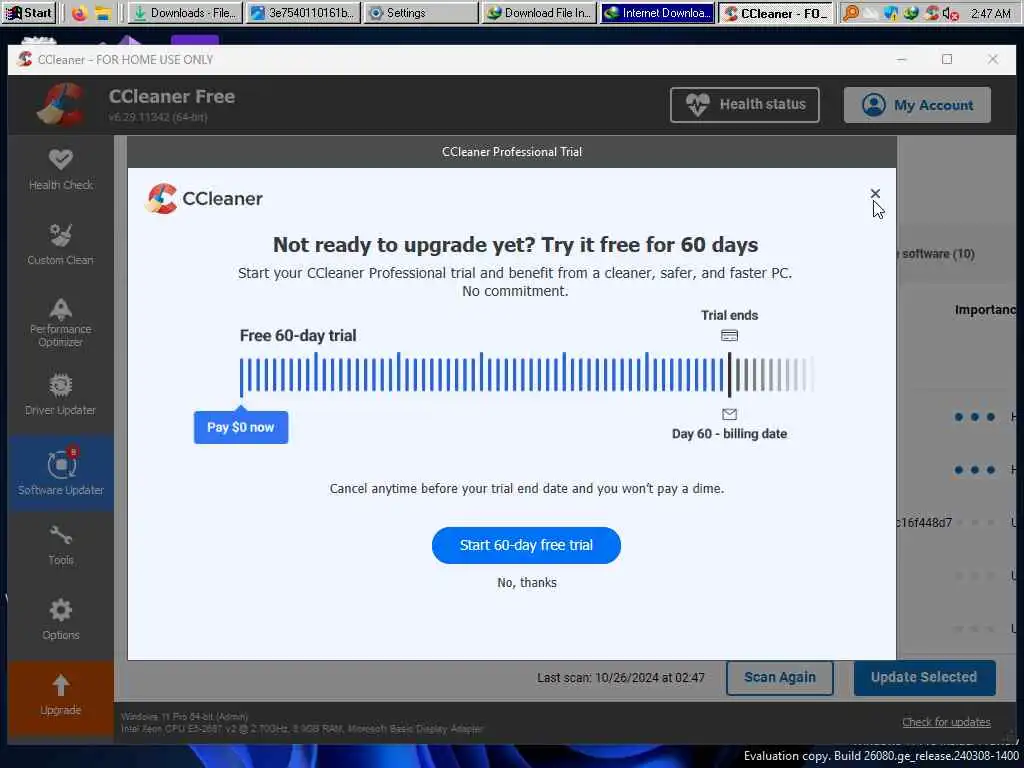This screenshot has height=768, width=1024.
Task: Start the 60-day free trial
Action: 526,545
